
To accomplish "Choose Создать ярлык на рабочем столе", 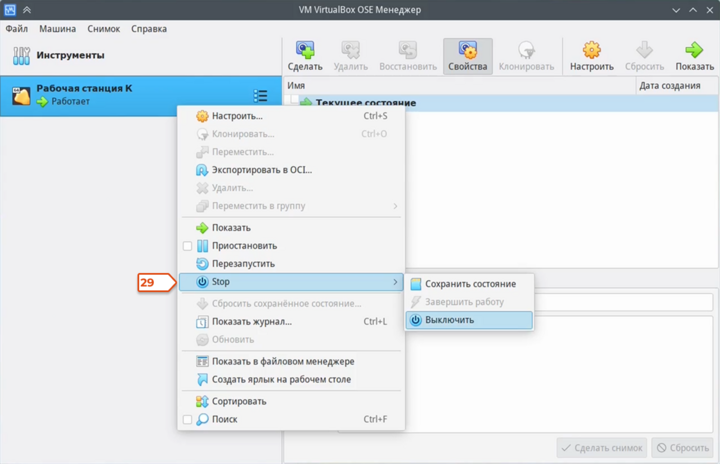I will pos(292,379).
